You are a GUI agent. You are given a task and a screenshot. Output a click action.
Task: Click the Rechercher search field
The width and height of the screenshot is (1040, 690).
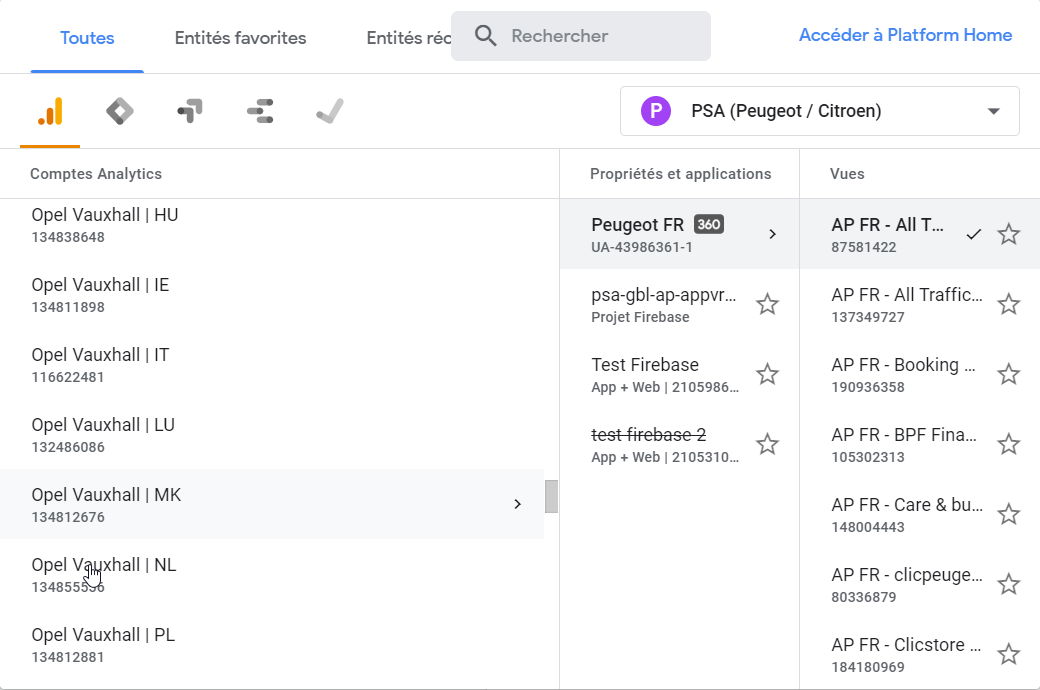point(600,36)
